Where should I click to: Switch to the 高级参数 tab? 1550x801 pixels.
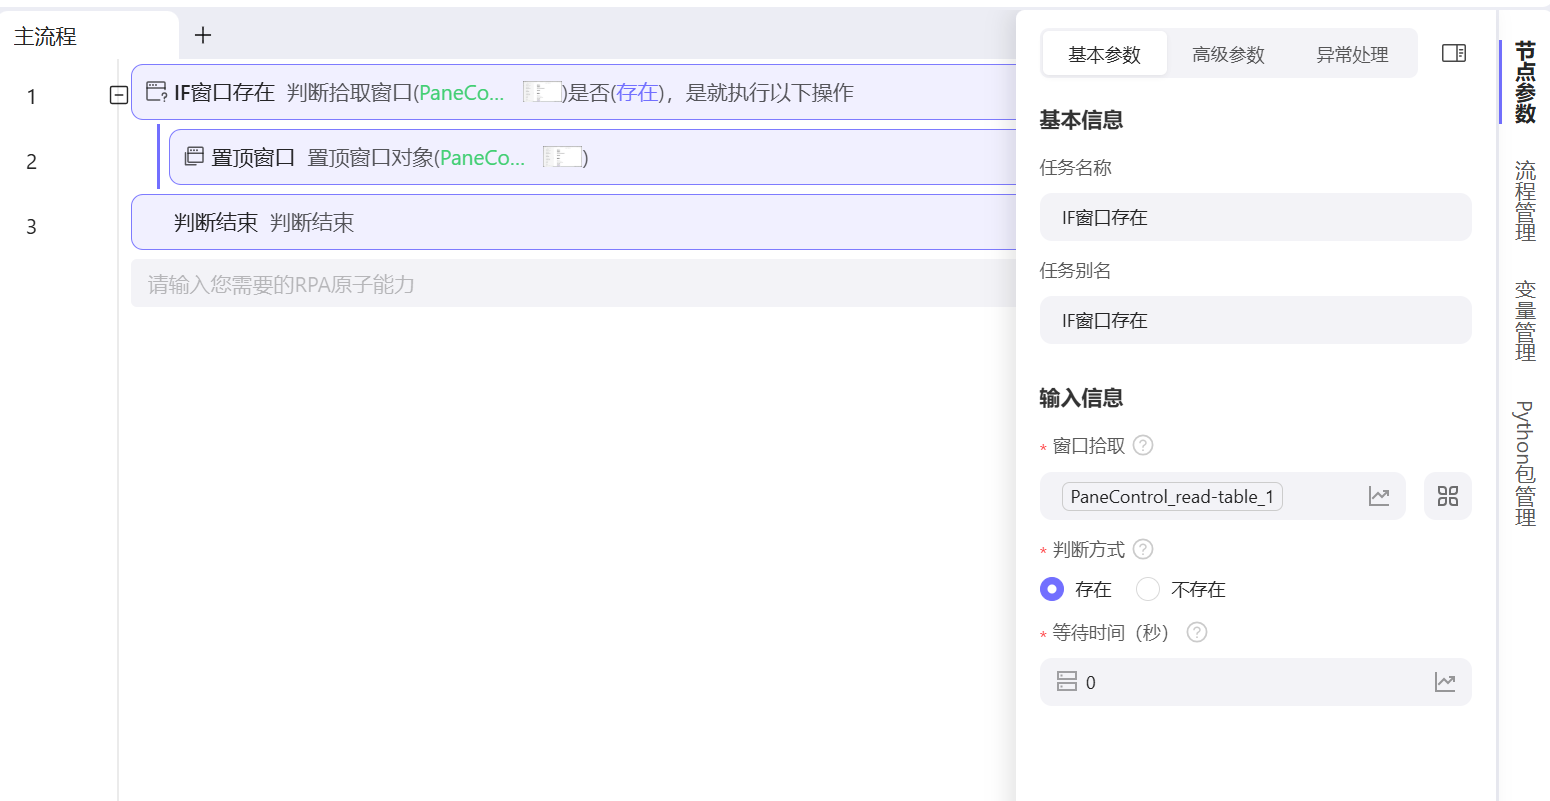[1228, 53]
